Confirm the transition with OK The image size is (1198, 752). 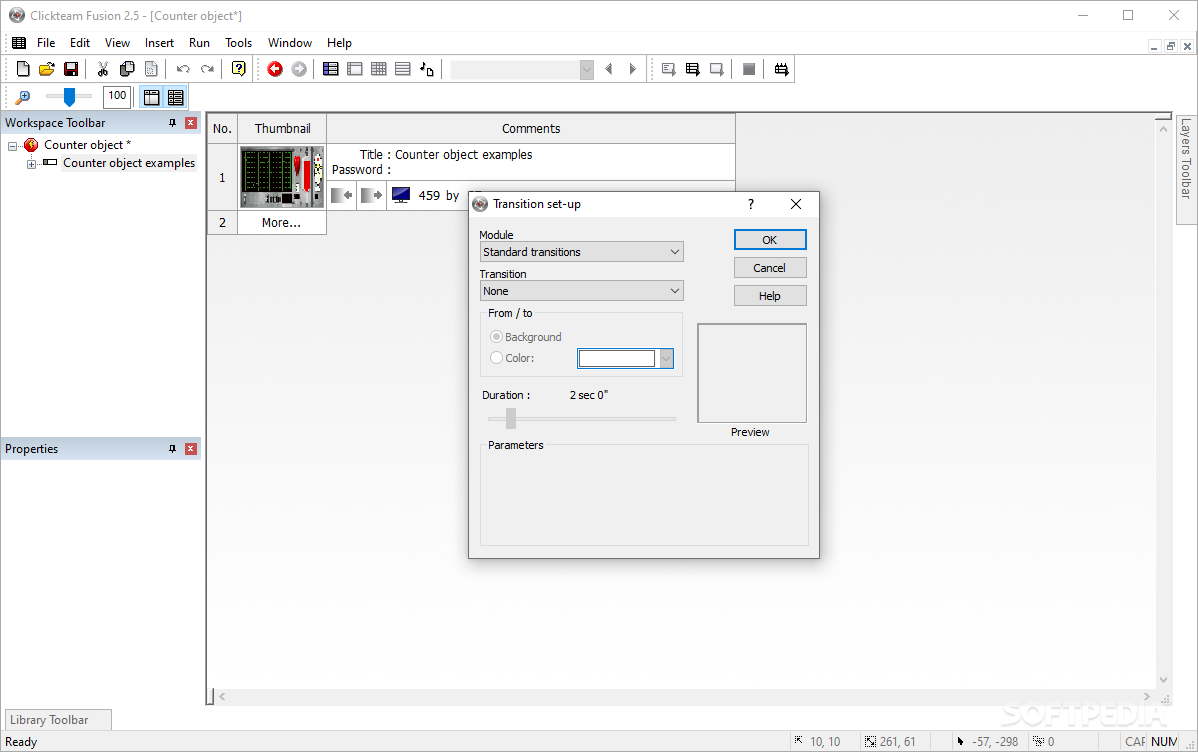770,240
